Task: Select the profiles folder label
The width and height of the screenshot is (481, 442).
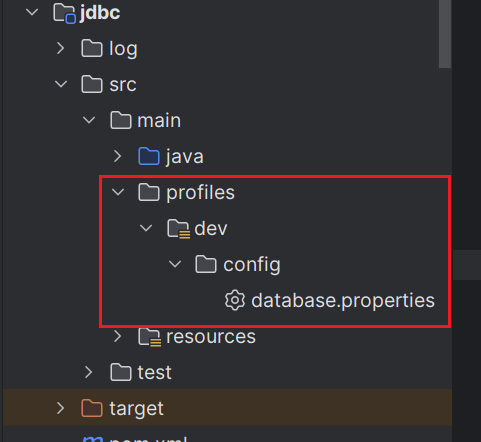Action: [200, 193]
